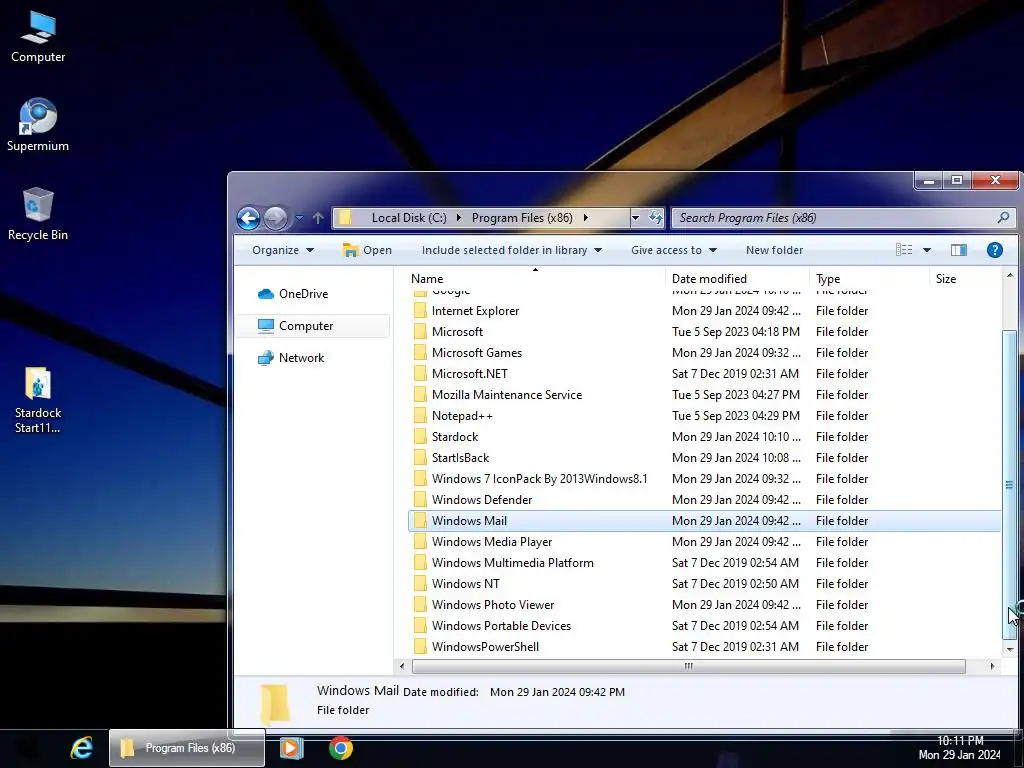Screen dimensions: 1024x768
Task: Select Network in navigation pane
Action: coord(291,358)
